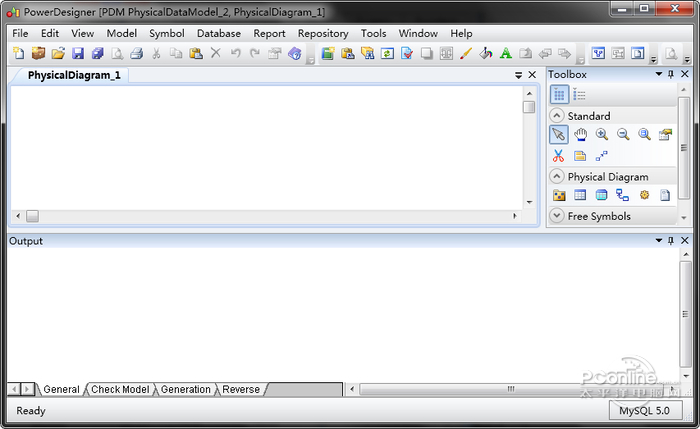
Task: Open the Tools menu
Action: 374,33
